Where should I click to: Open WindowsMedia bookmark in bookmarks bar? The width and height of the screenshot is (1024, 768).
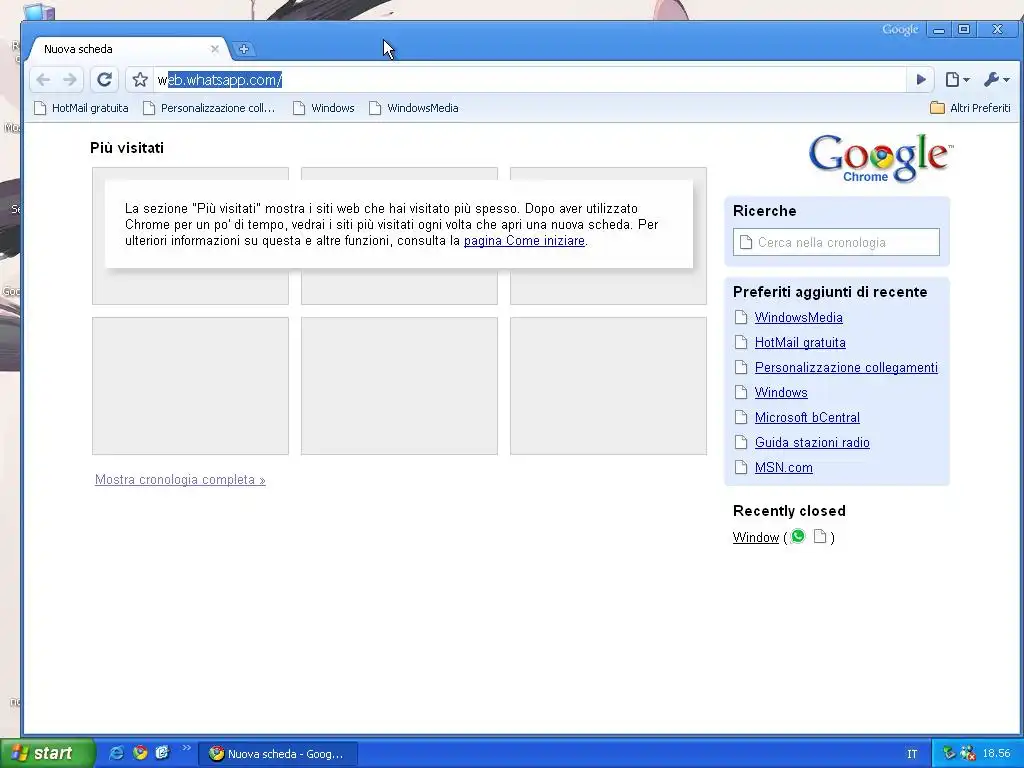point(413,108)
